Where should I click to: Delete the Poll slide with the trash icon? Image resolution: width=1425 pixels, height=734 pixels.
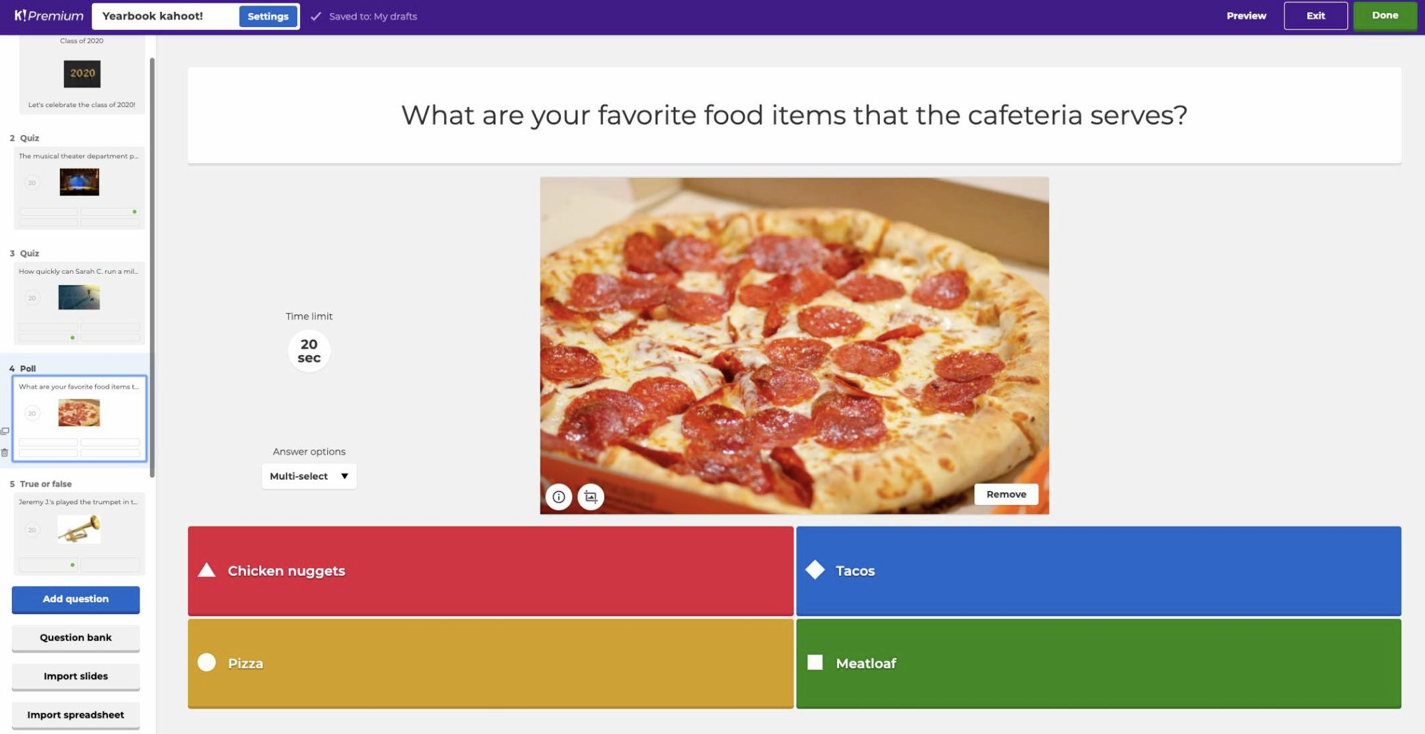5,453
